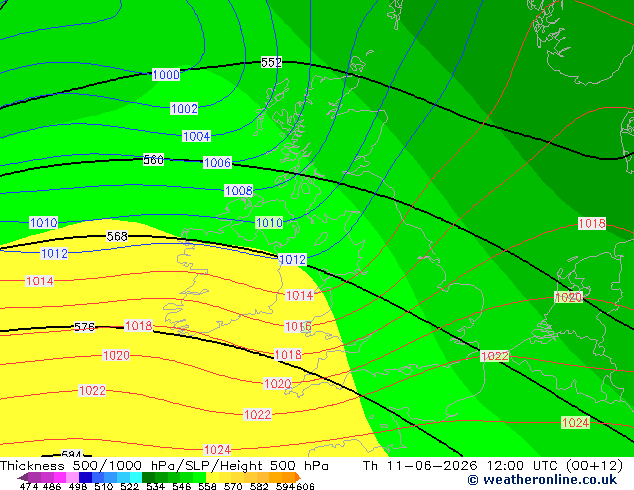
Task: Select the black 552 height contour label
Action: (271, 62)
